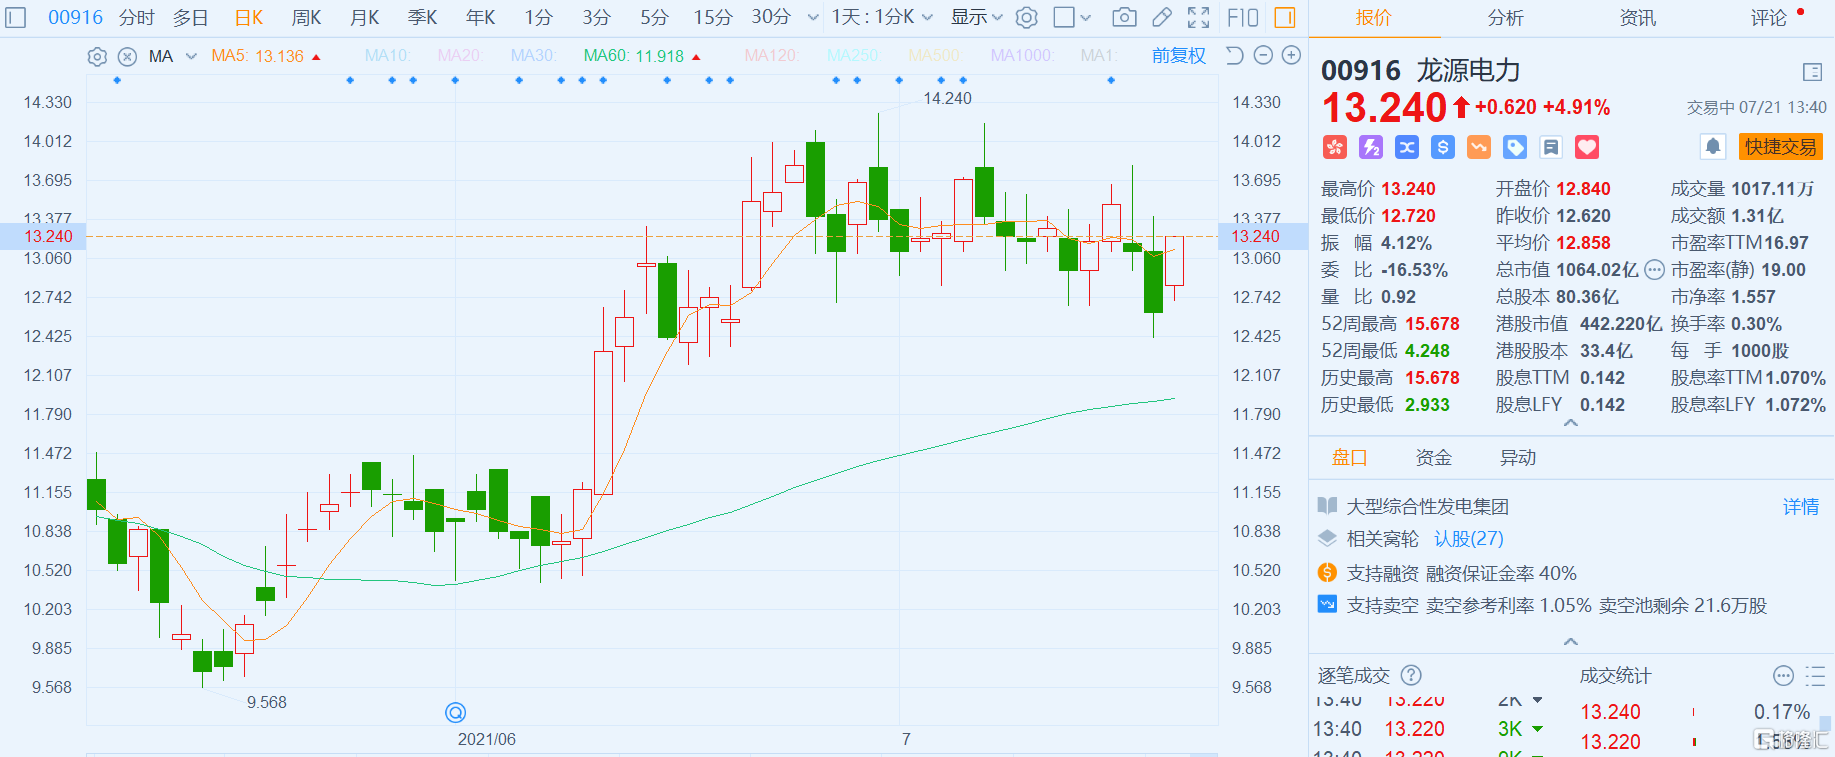Screen dimensions: 1835x757
Task: Switch to 分时 intraday chart
Action: click(137, 17)
